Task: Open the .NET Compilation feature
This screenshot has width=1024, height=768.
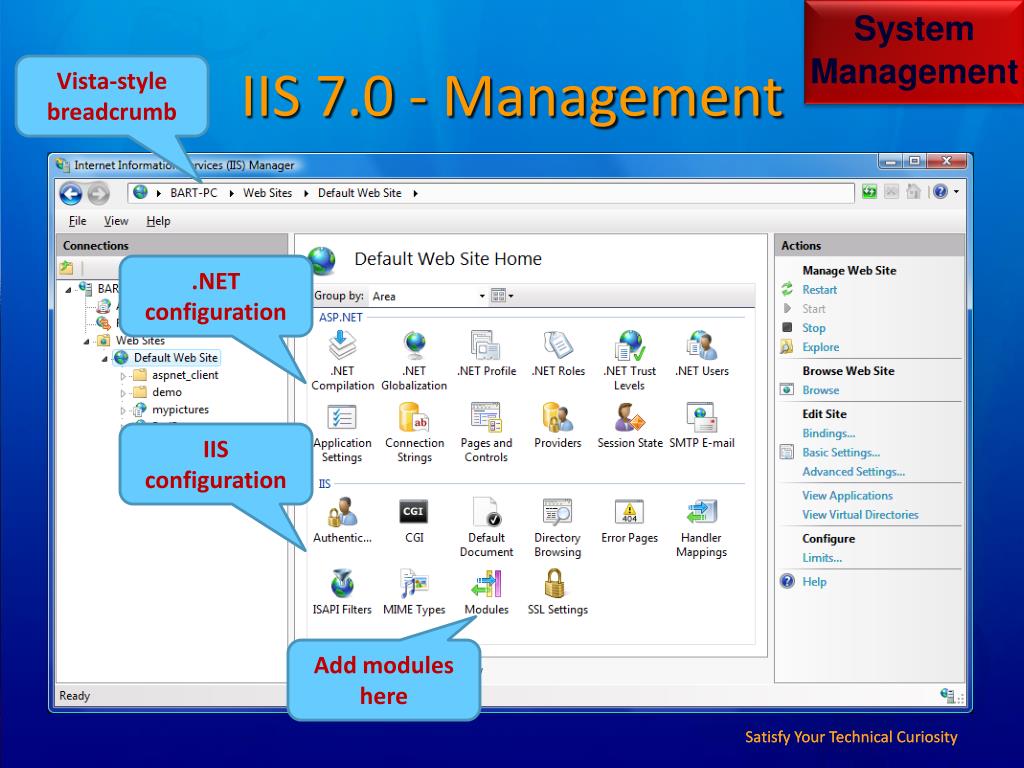Action: [x=342, y=360]
